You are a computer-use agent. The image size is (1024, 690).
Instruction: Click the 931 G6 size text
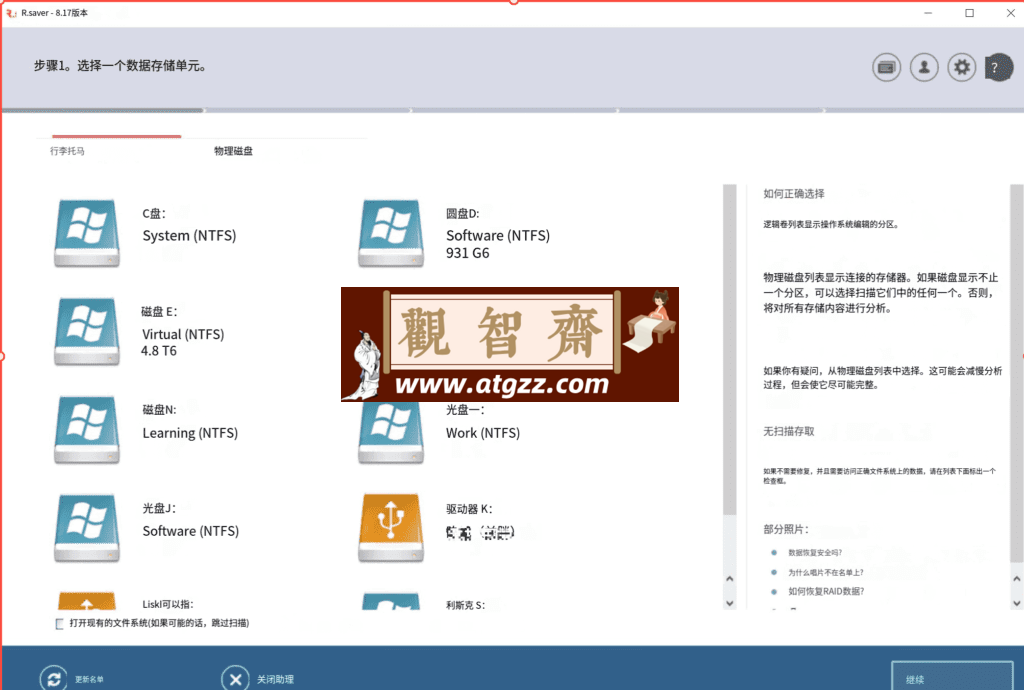click(468, 253)
